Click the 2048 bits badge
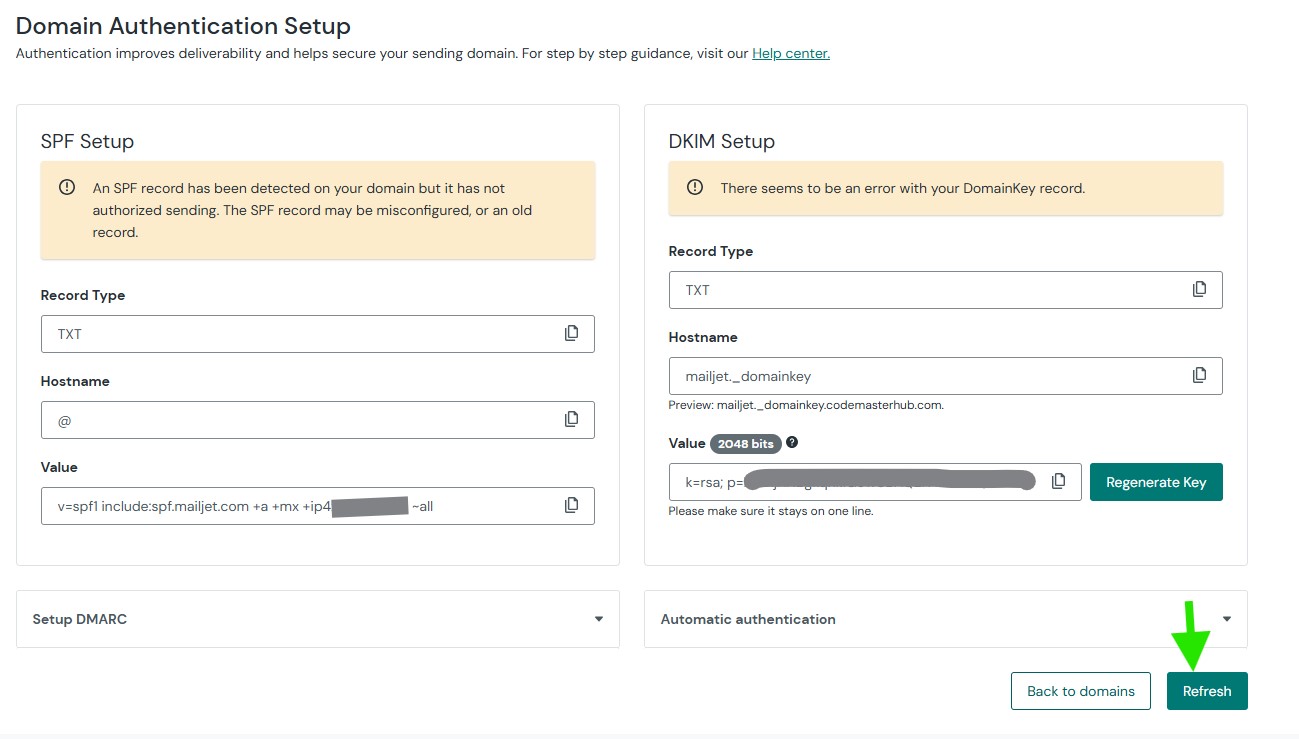The height and width of the screenshot is (739, 1299). (745, 443)
